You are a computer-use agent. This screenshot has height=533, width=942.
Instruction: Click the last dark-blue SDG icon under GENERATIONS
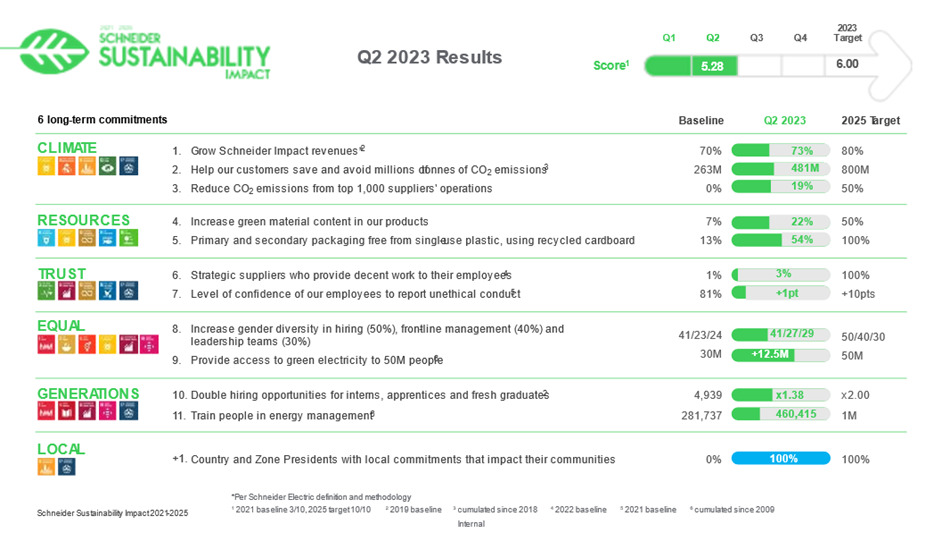[129, 411]
